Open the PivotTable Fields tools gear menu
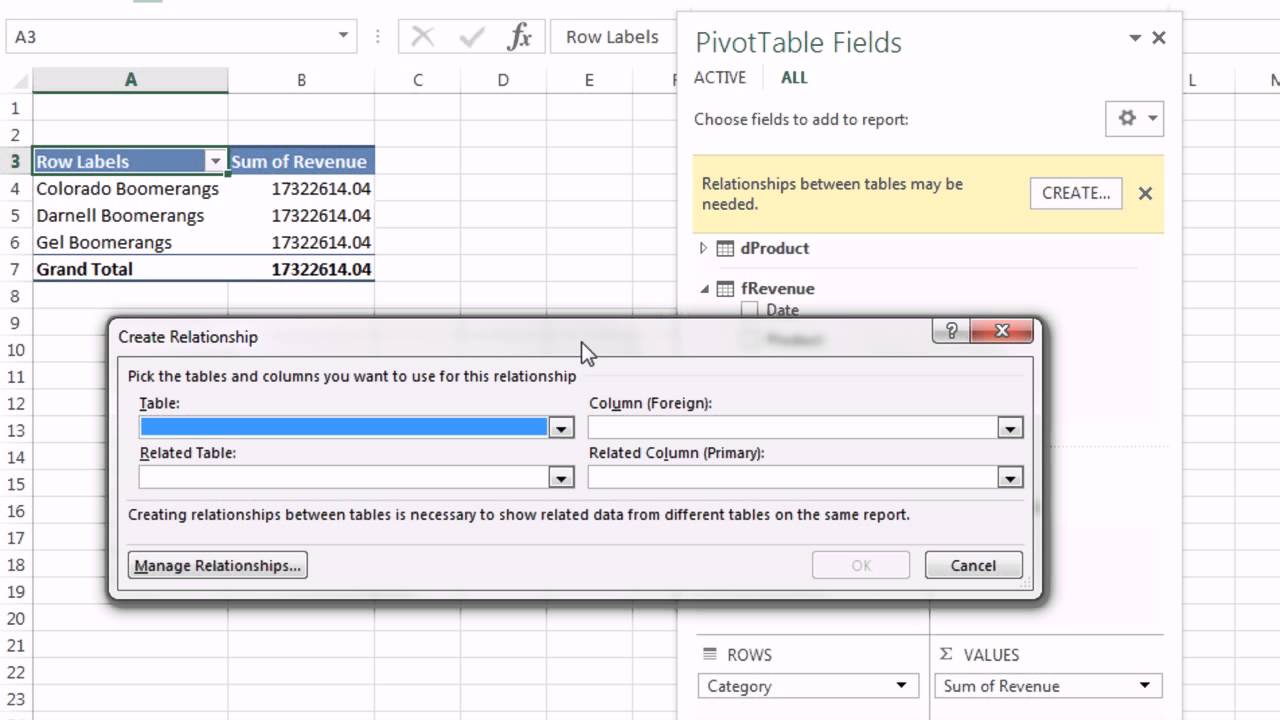Screen dimensions: 1280x720 point(1135,118)
